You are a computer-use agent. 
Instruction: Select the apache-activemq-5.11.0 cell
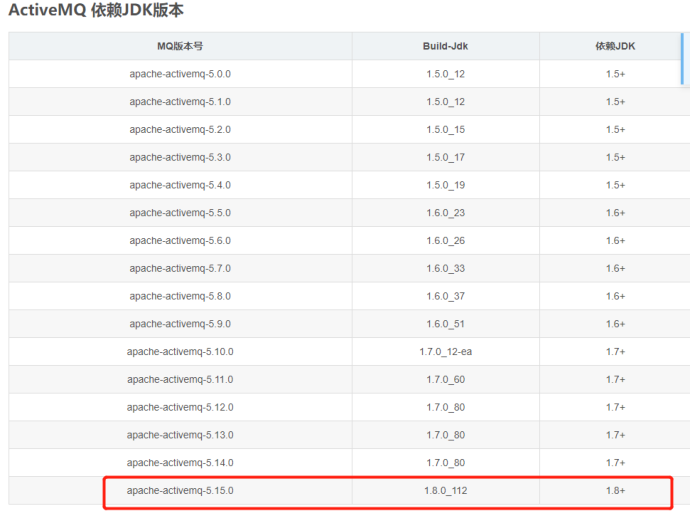point(180,379)
